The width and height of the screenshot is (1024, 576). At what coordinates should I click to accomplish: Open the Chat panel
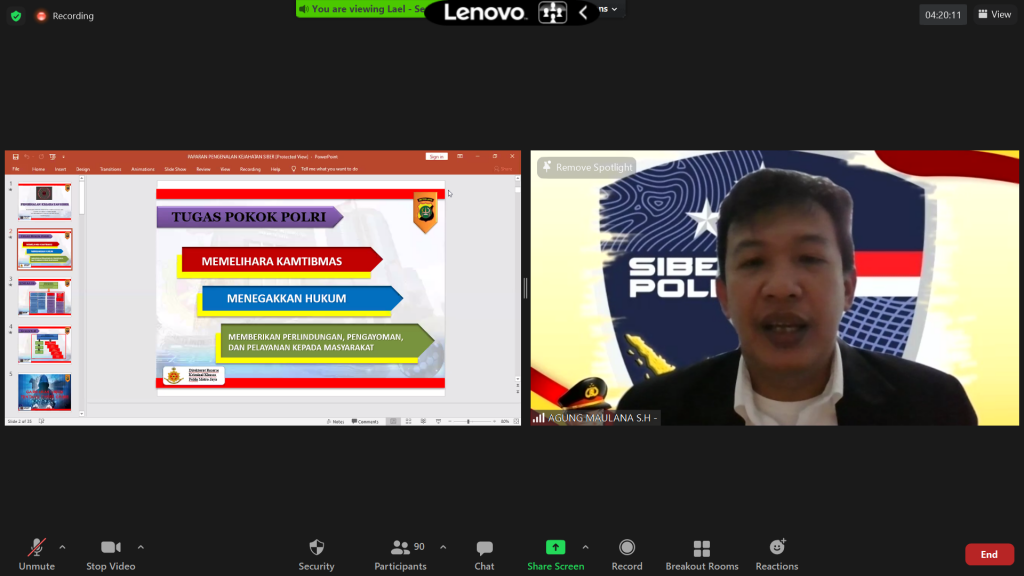coord(484,548)
